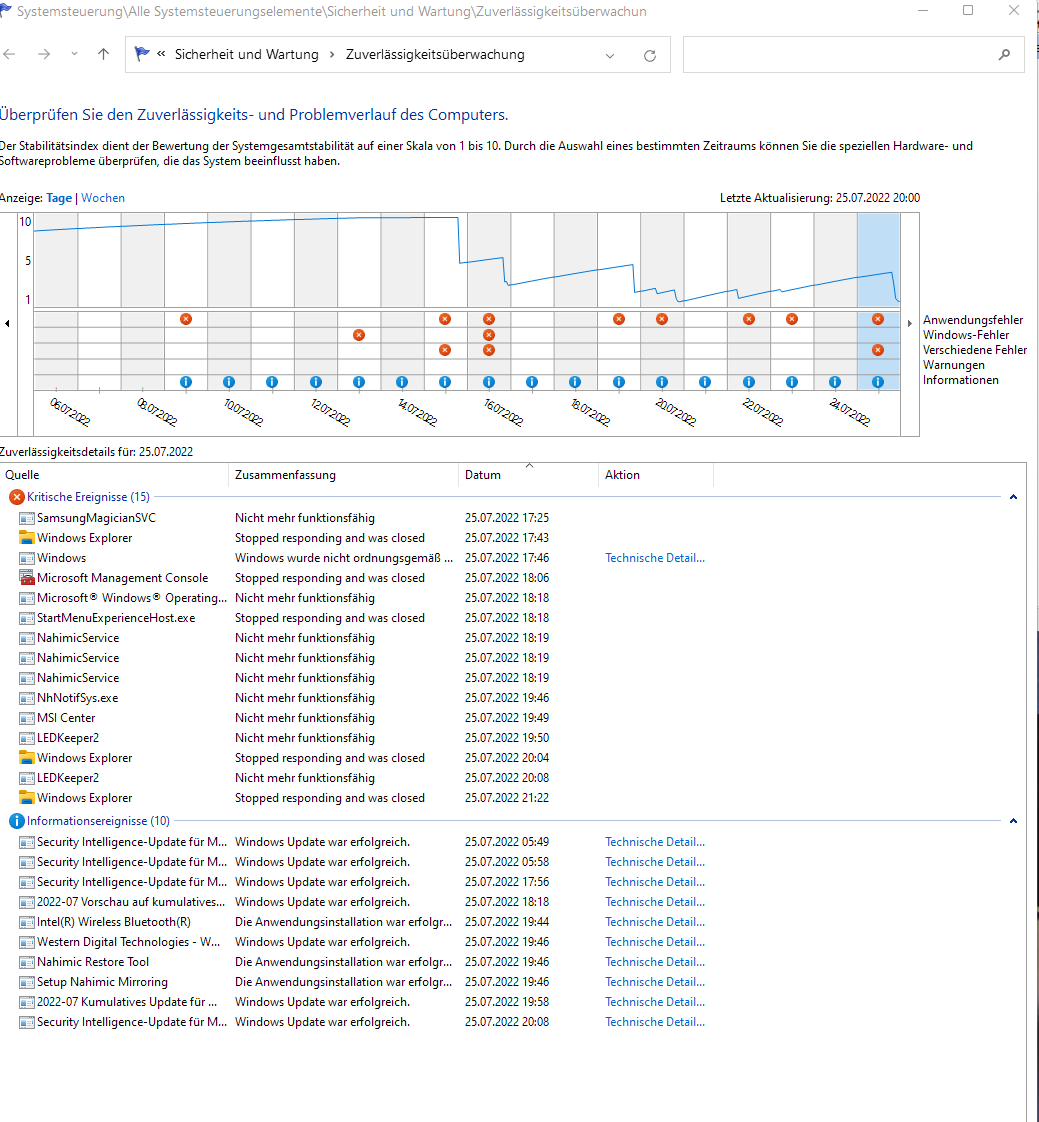The width and height of the screenshot is (1039, 1122).
Task: Refresh the Zuverlässigkeitsüberwachung view
Action: point(650,56)
